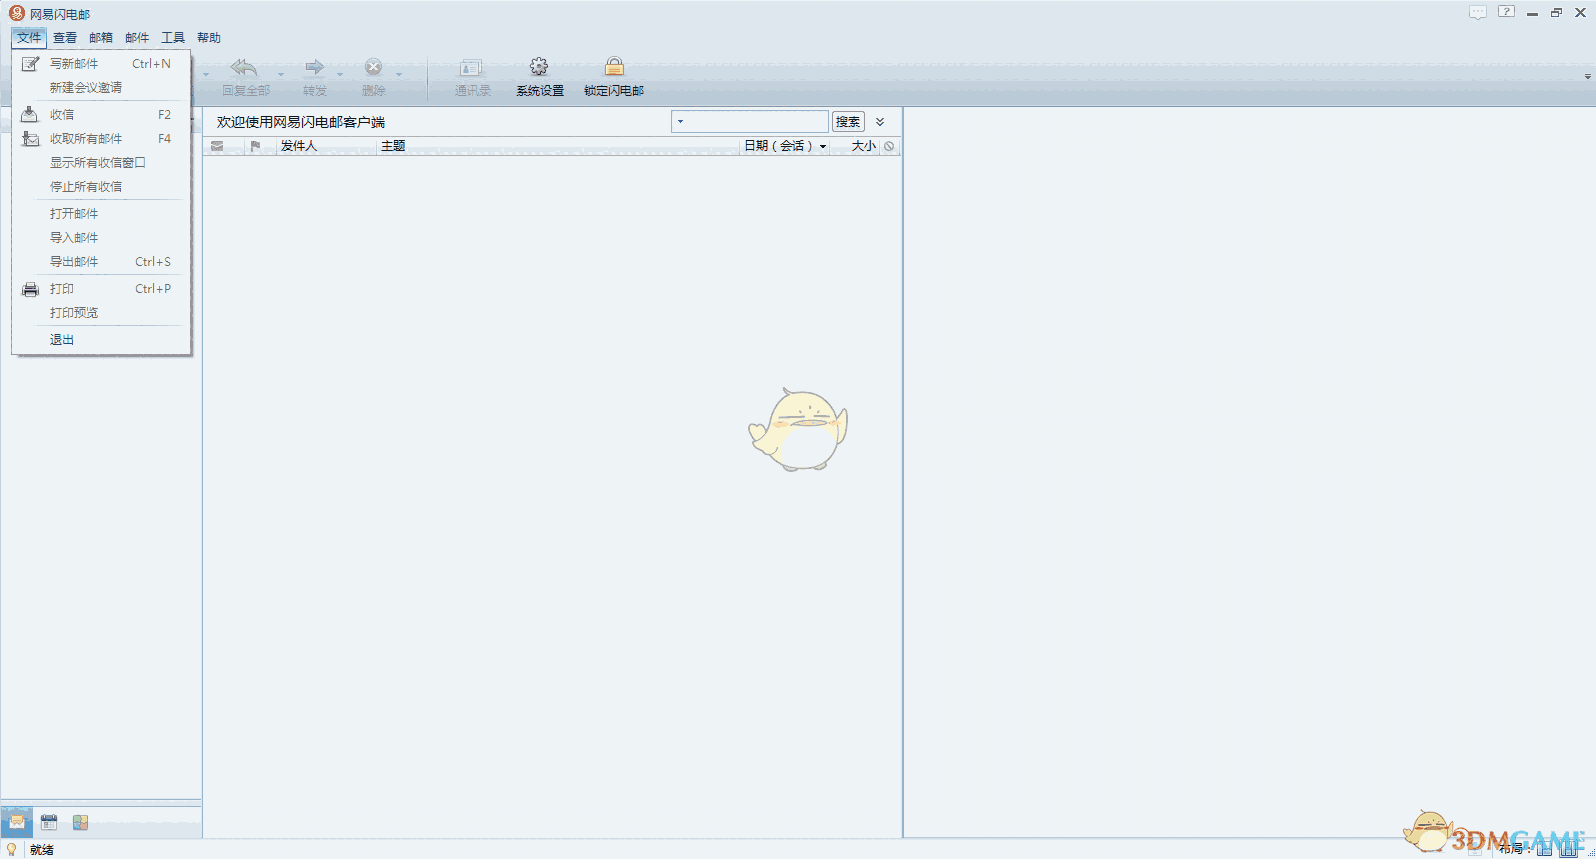Switch to the mail view icon in sidebar footer
The width and height of the screenshot is (1596, 859).
[17, 822]
